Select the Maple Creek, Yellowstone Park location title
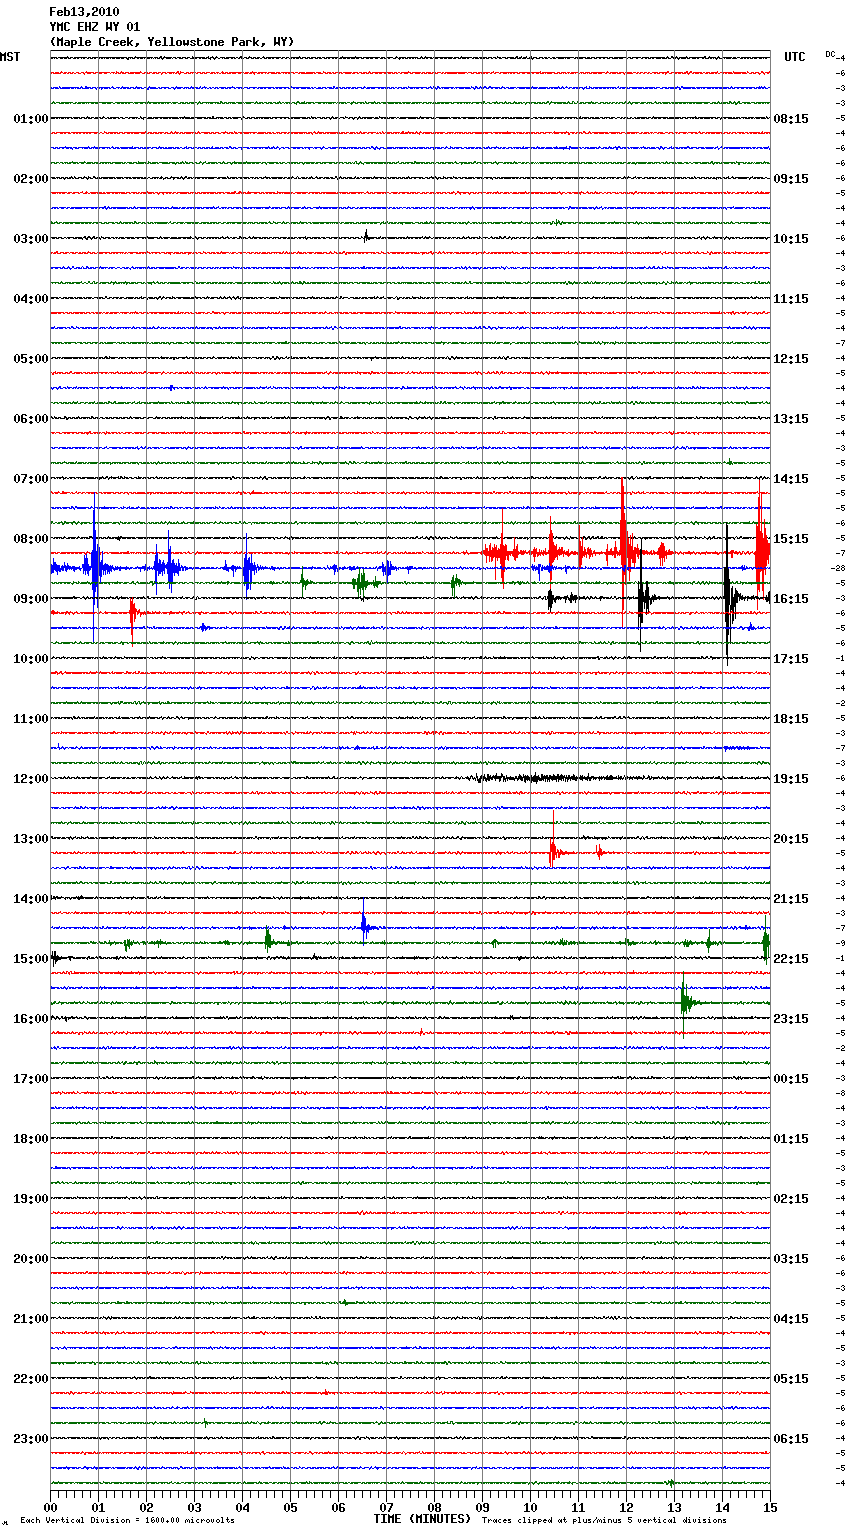 click(172, 42)
